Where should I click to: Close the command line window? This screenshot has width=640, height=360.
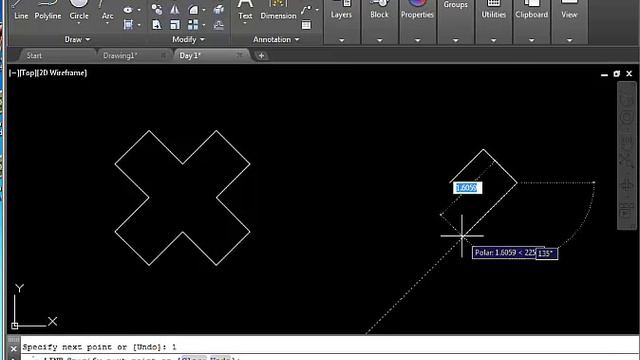click(x=13, y=349)
